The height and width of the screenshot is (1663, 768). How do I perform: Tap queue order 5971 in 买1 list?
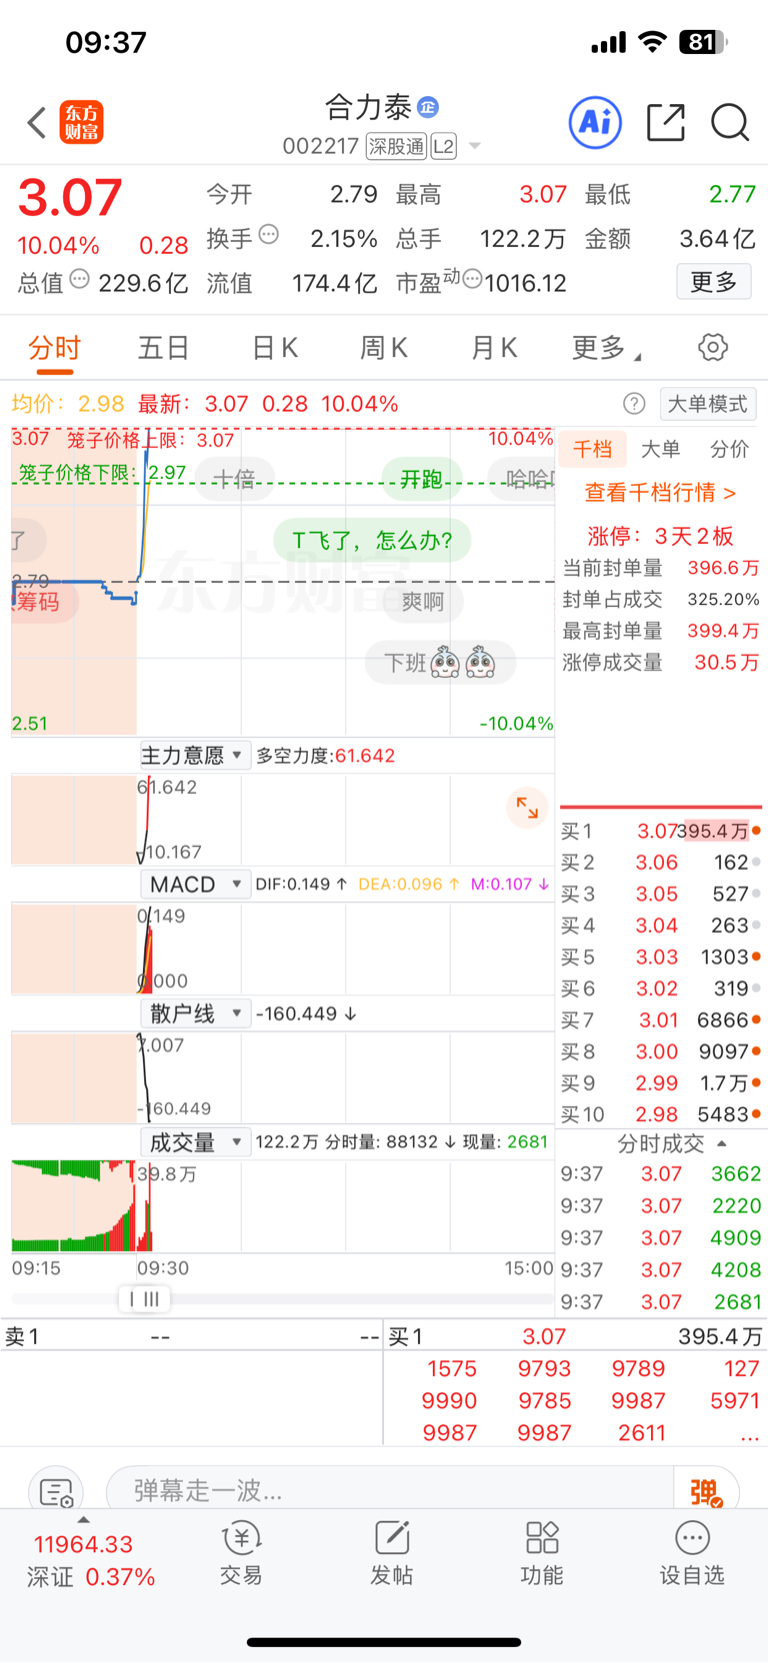tap(735, 1401)
